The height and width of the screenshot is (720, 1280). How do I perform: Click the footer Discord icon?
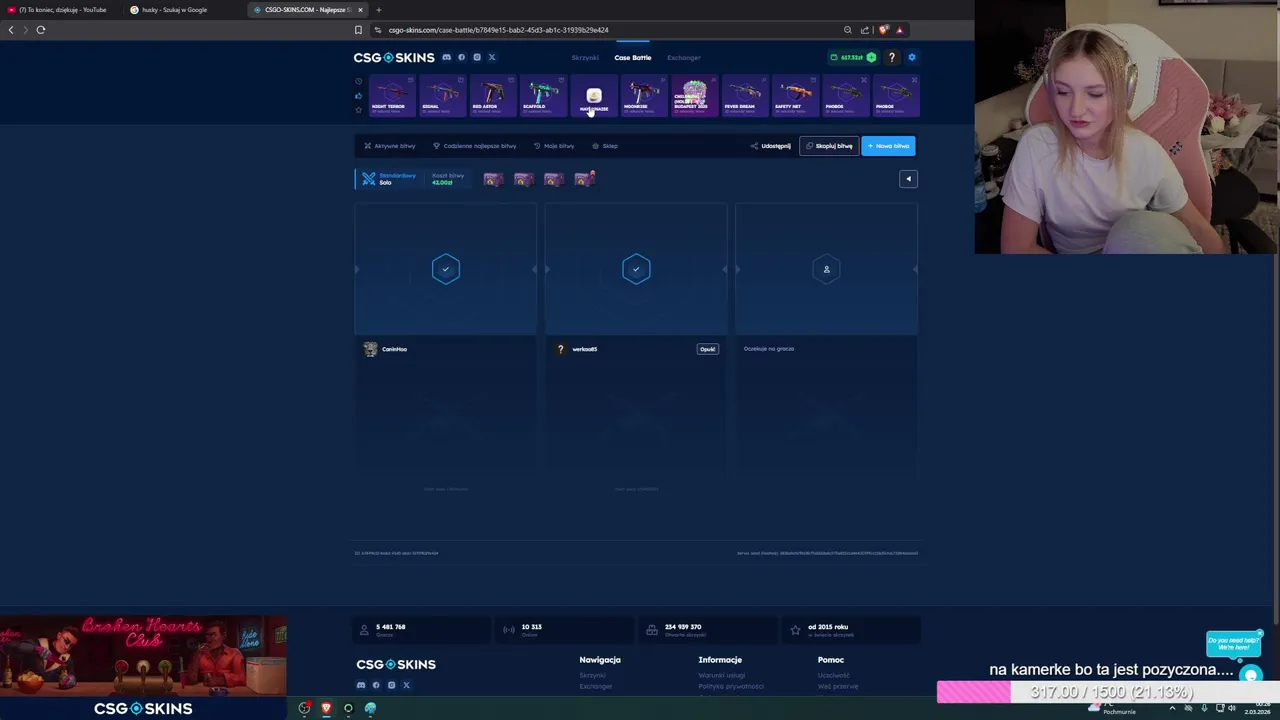(x=361, y=685)
